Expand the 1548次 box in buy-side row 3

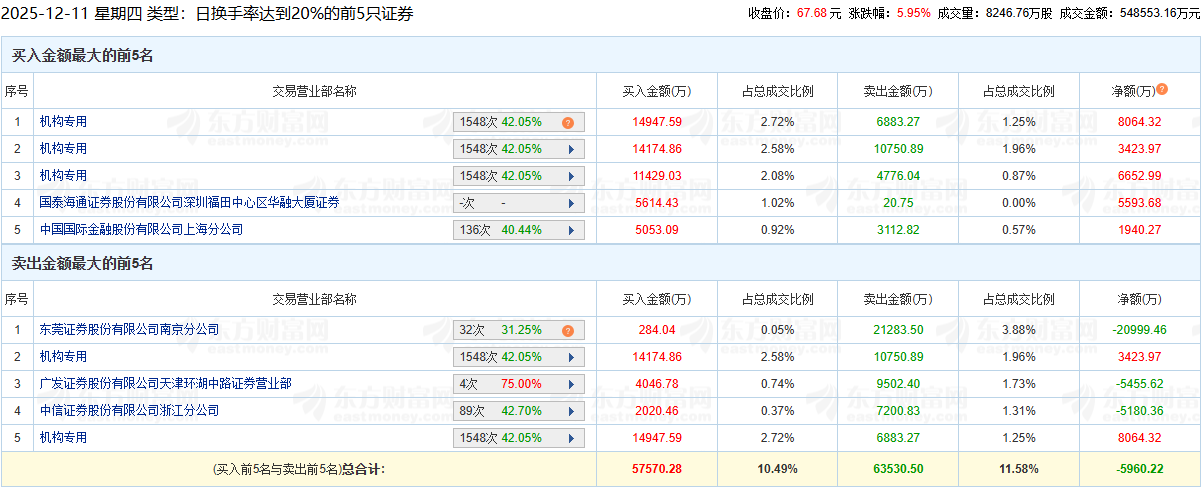point(571,176)
